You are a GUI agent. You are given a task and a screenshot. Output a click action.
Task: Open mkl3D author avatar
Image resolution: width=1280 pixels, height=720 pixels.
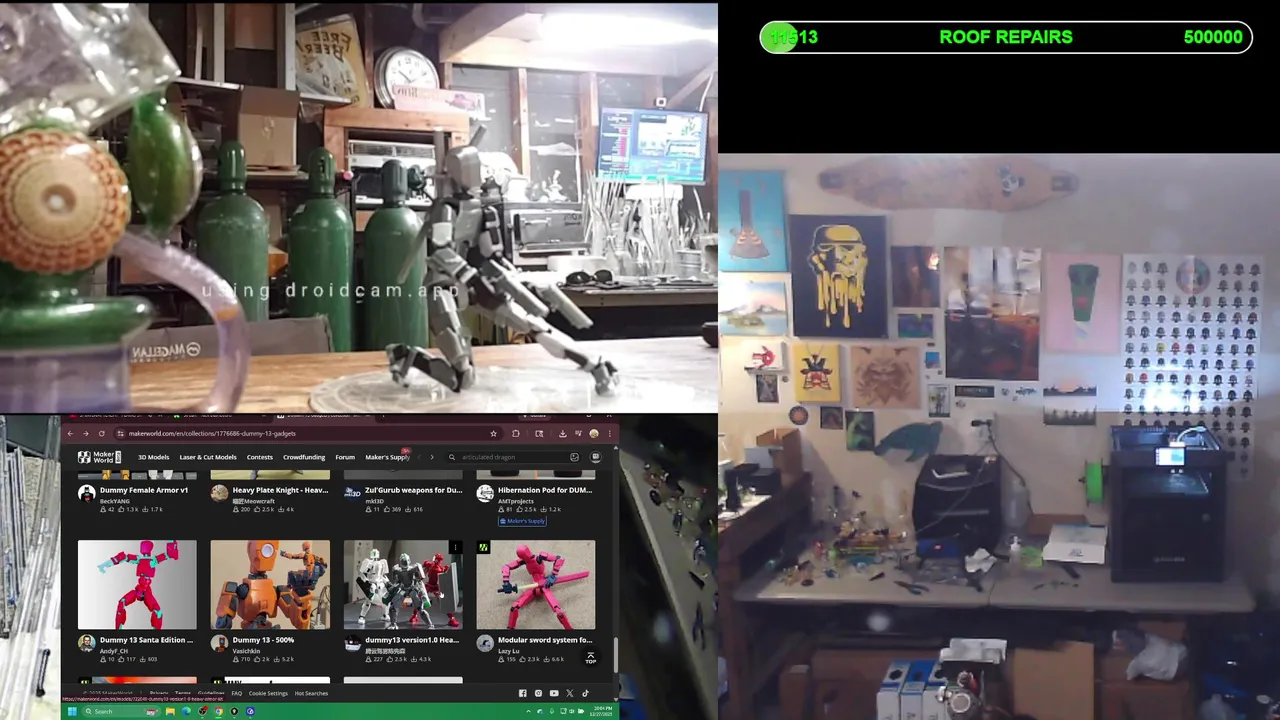coord(352,493)
